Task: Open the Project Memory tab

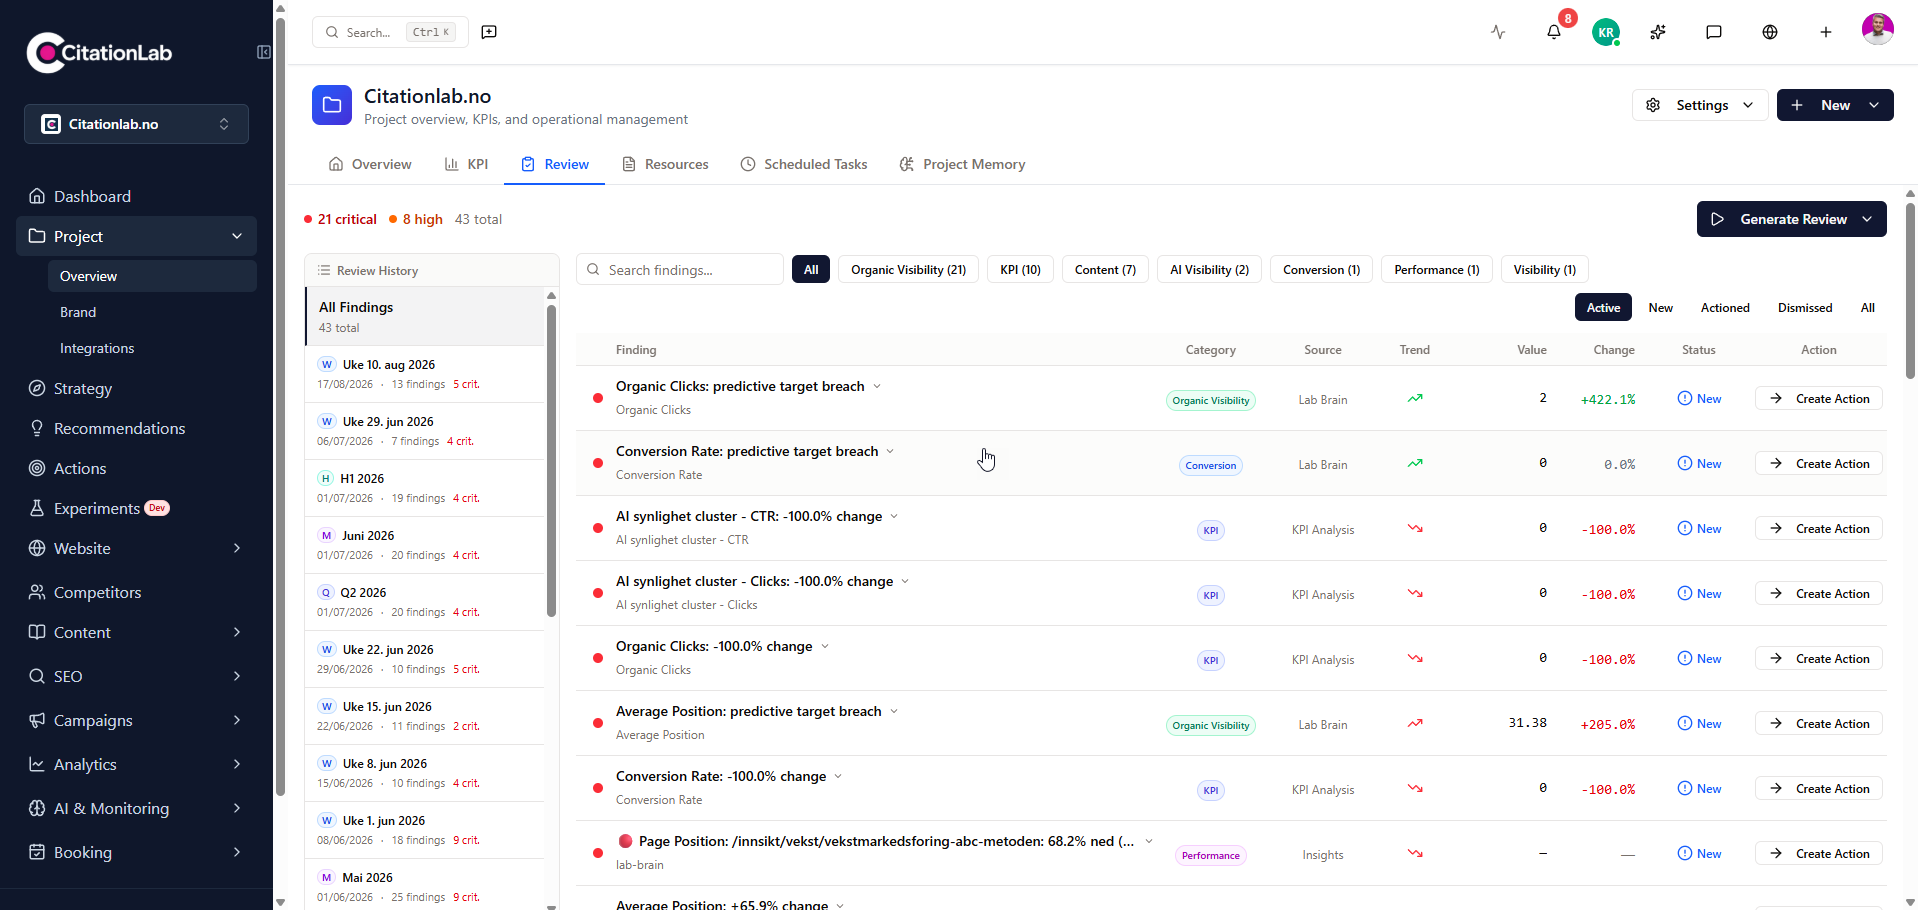Action: [962, 164]
